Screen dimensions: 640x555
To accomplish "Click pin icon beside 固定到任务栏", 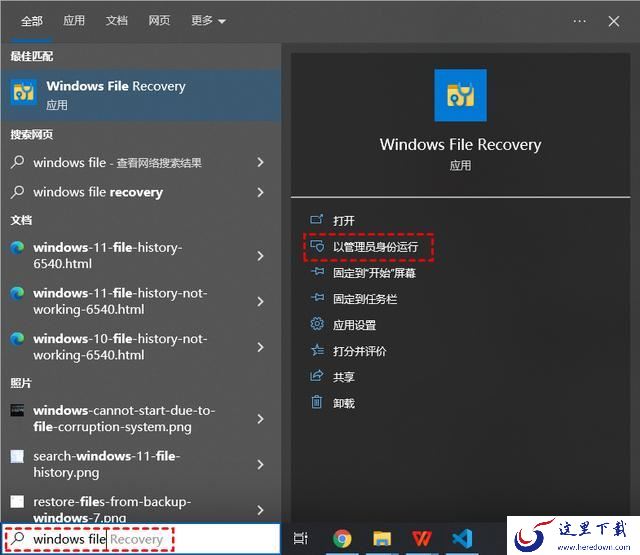I will coord(317,298).
